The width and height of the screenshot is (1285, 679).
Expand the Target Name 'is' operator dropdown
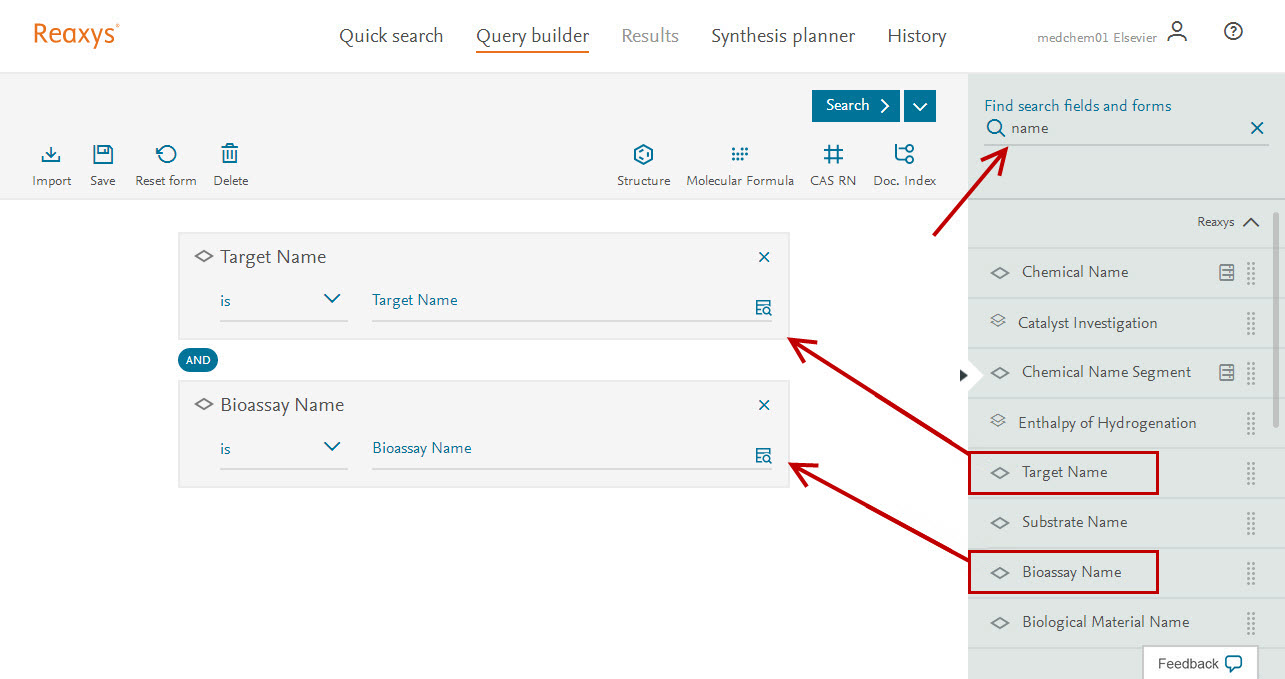pos(332,299)
